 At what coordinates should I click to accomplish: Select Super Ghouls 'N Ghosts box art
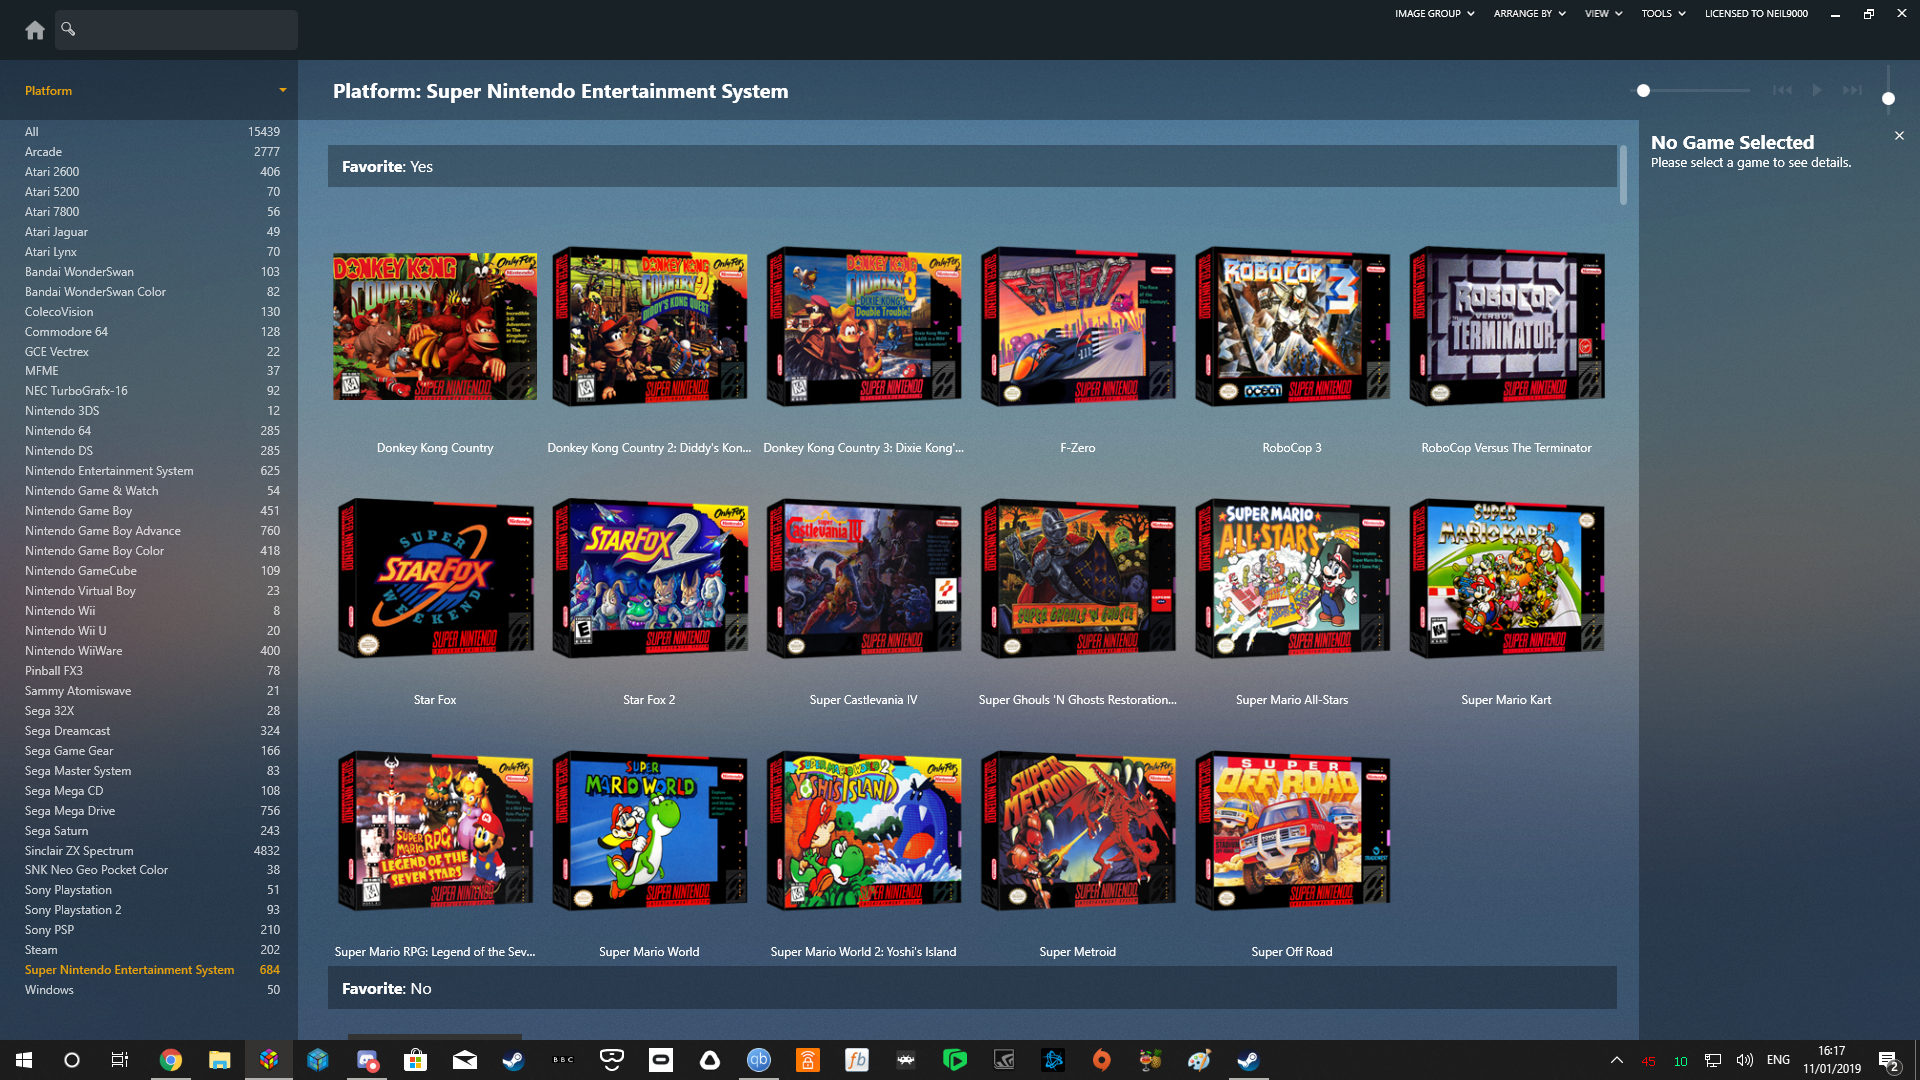(x=1078, y=578)
